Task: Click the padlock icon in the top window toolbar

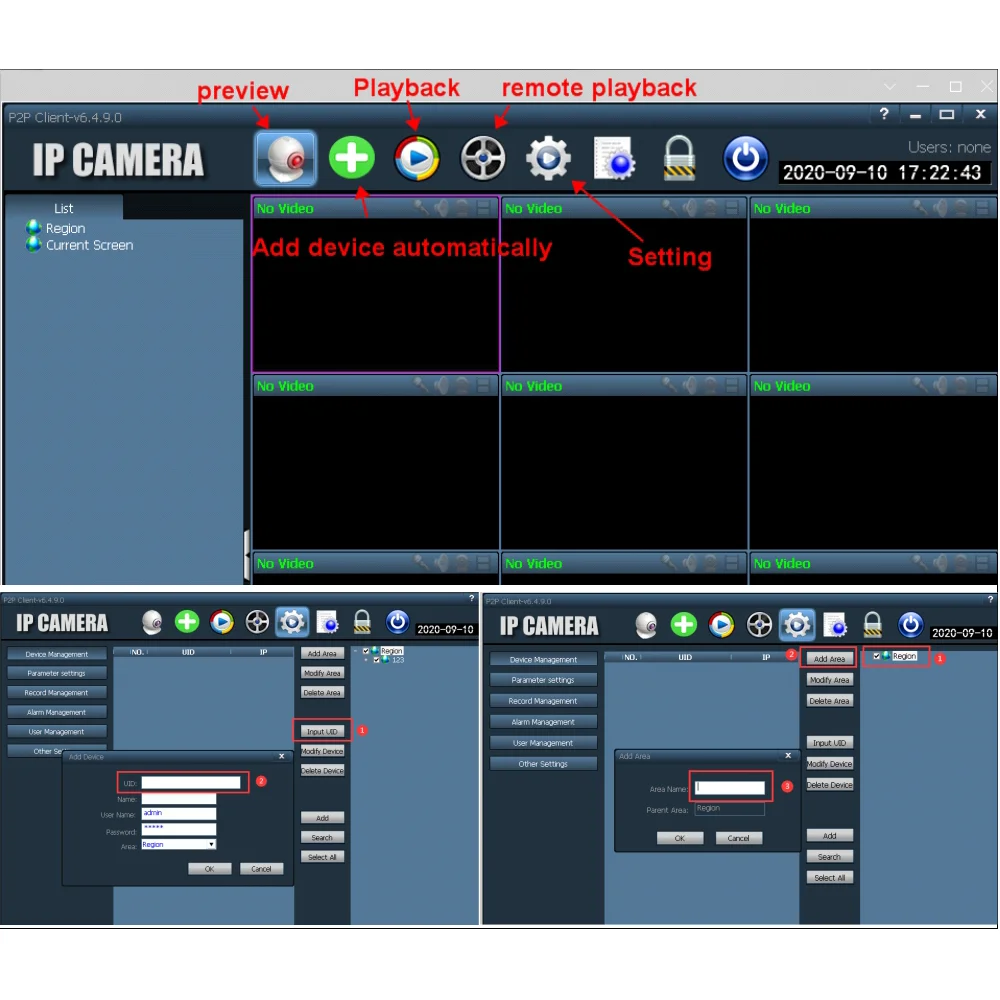Action: (x=679, y=158)
